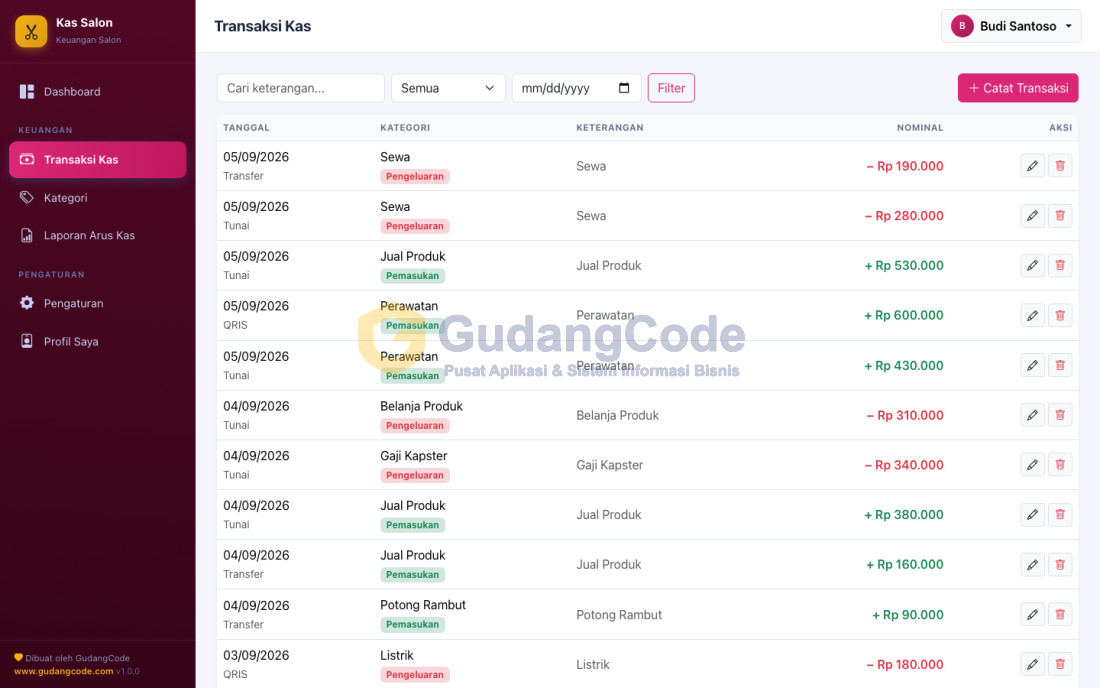Delete the Listrik Rp 180.000 transaction
The height and width of the screenshot is (688, 1100).
(x=1060, y=664)
